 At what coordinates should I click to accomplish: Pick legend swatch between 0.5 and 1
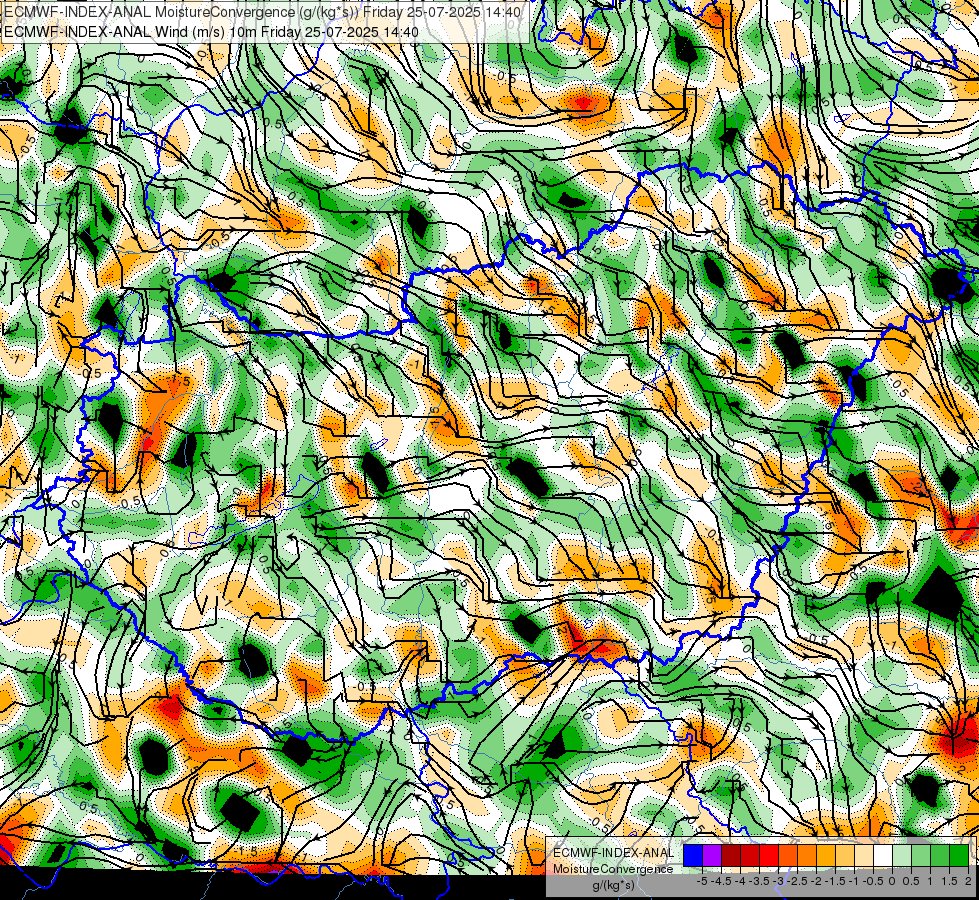tap(921, 856)
